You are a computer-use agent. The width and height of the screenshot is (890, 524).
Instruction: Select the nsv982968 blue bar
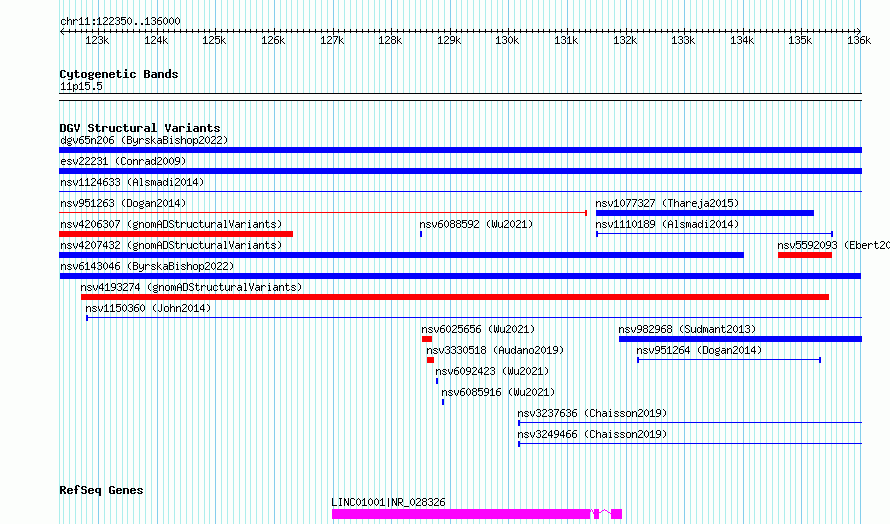click(740, 339)
